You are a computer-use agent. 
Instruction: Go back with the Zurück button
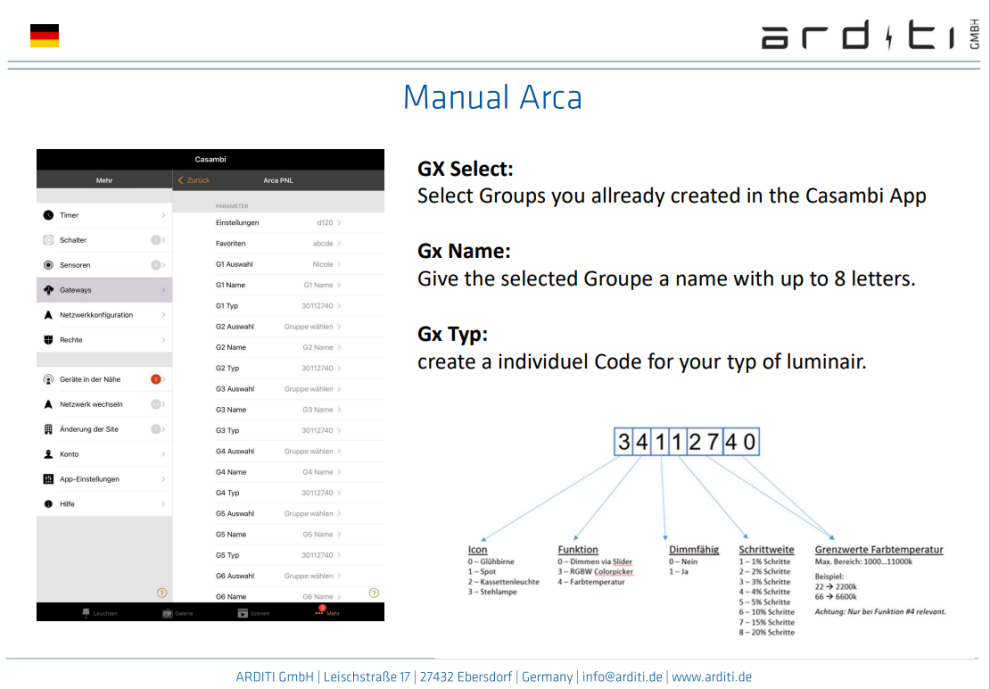[194, 181]
